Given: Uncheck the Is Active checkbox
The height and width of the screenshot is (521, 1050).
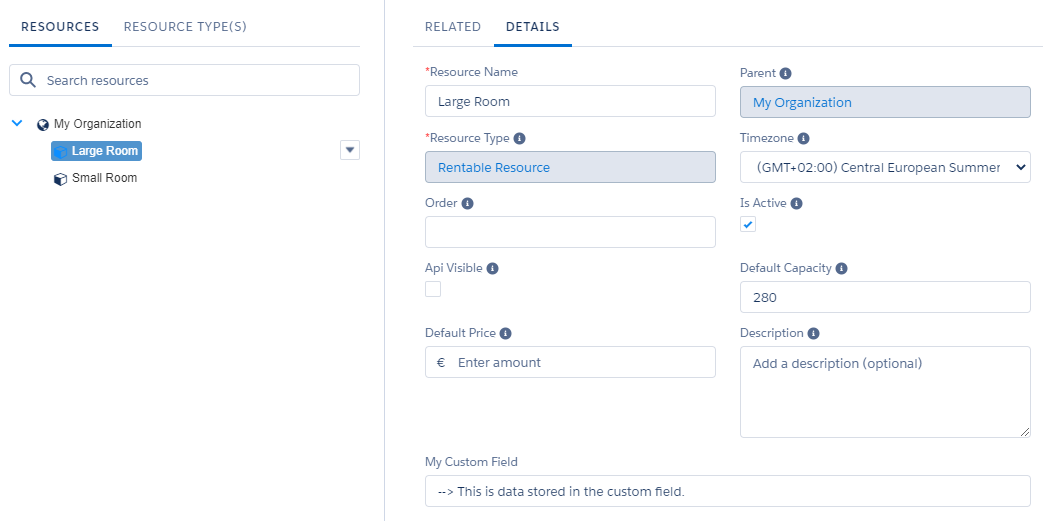Looking at the screenshot, I should 748,225.
